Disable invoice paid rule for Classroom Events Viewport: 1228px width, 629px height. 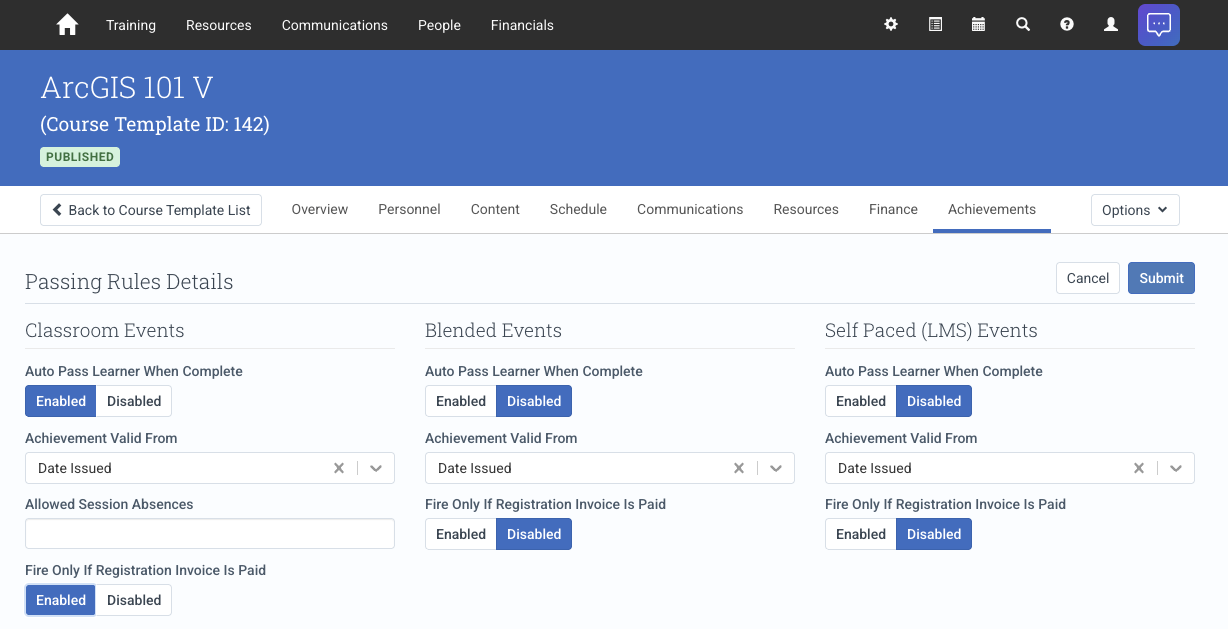[134, 600]
